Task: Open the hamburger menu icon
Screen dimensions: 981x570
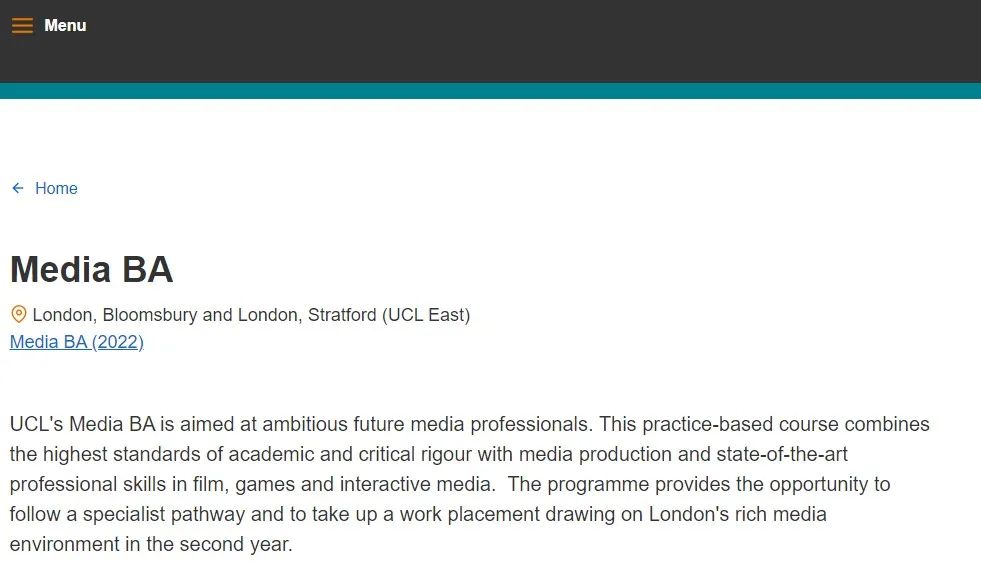Action: pos(22,26)
